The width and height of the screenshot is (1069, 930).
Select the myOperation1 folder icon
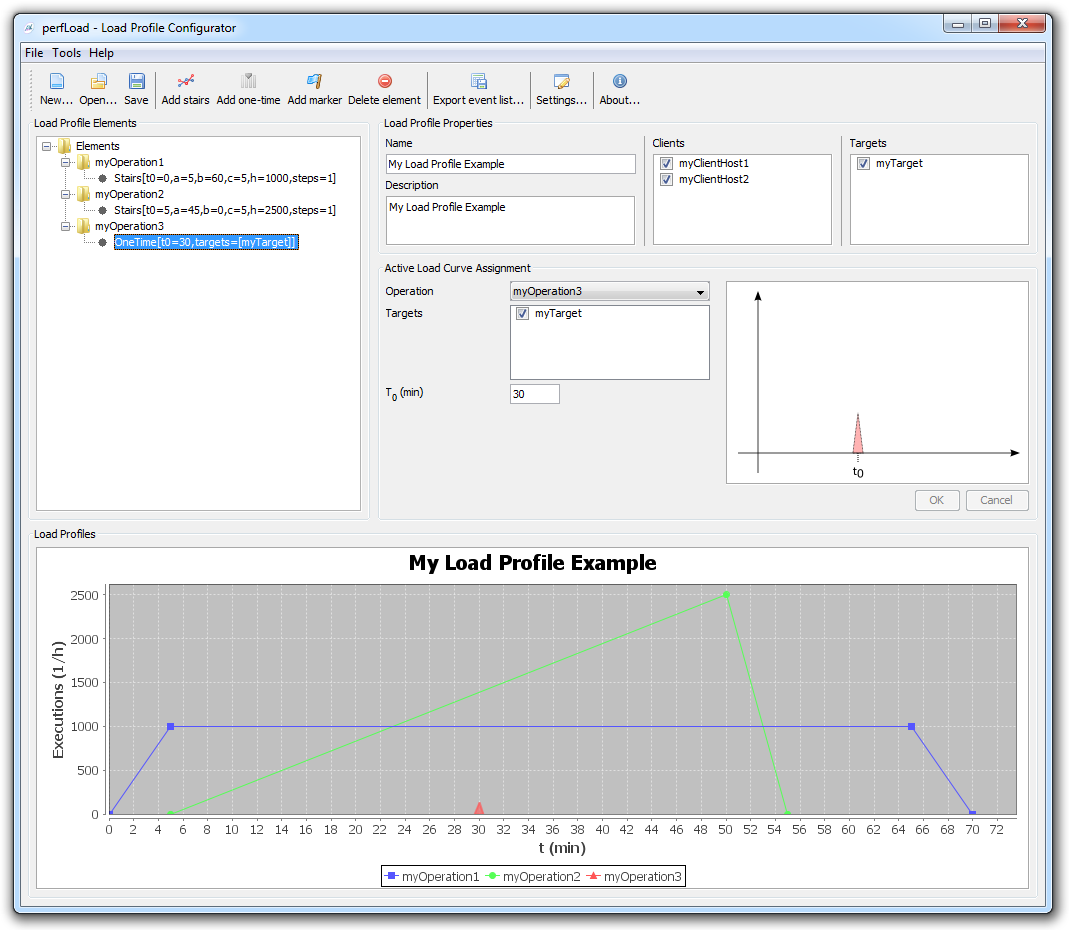pyautogui.click(x=84, y=162)
